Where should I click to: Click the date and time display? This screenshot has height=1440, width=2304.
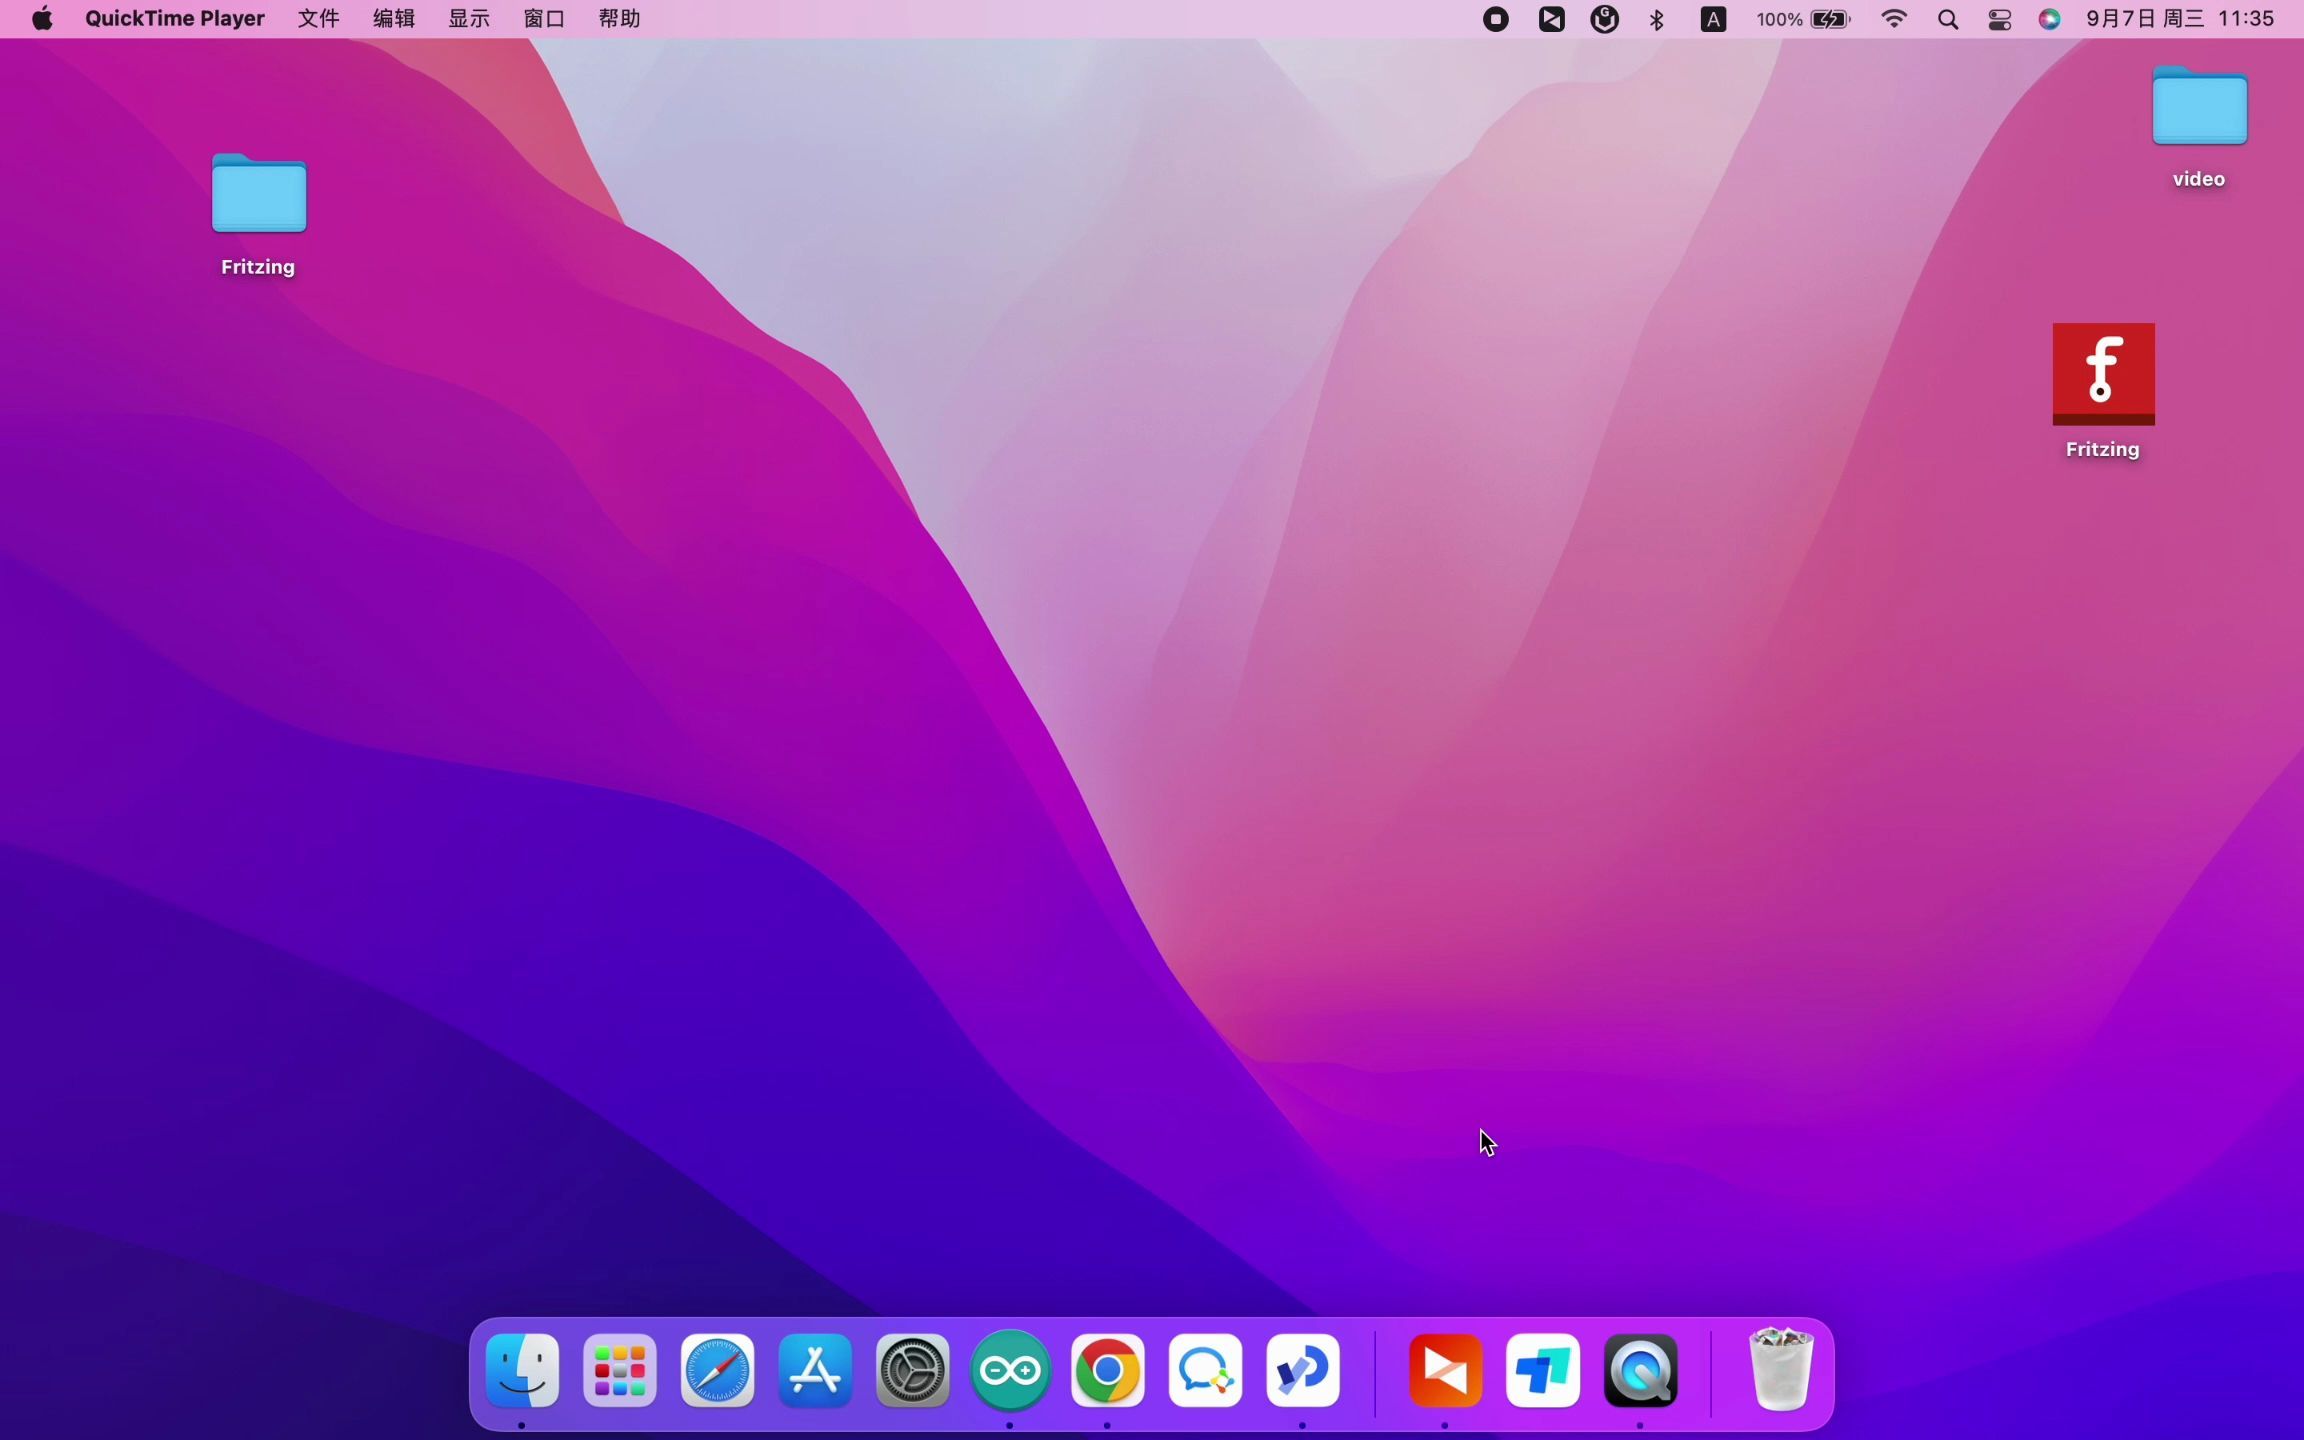click(x=2180, y=19)
